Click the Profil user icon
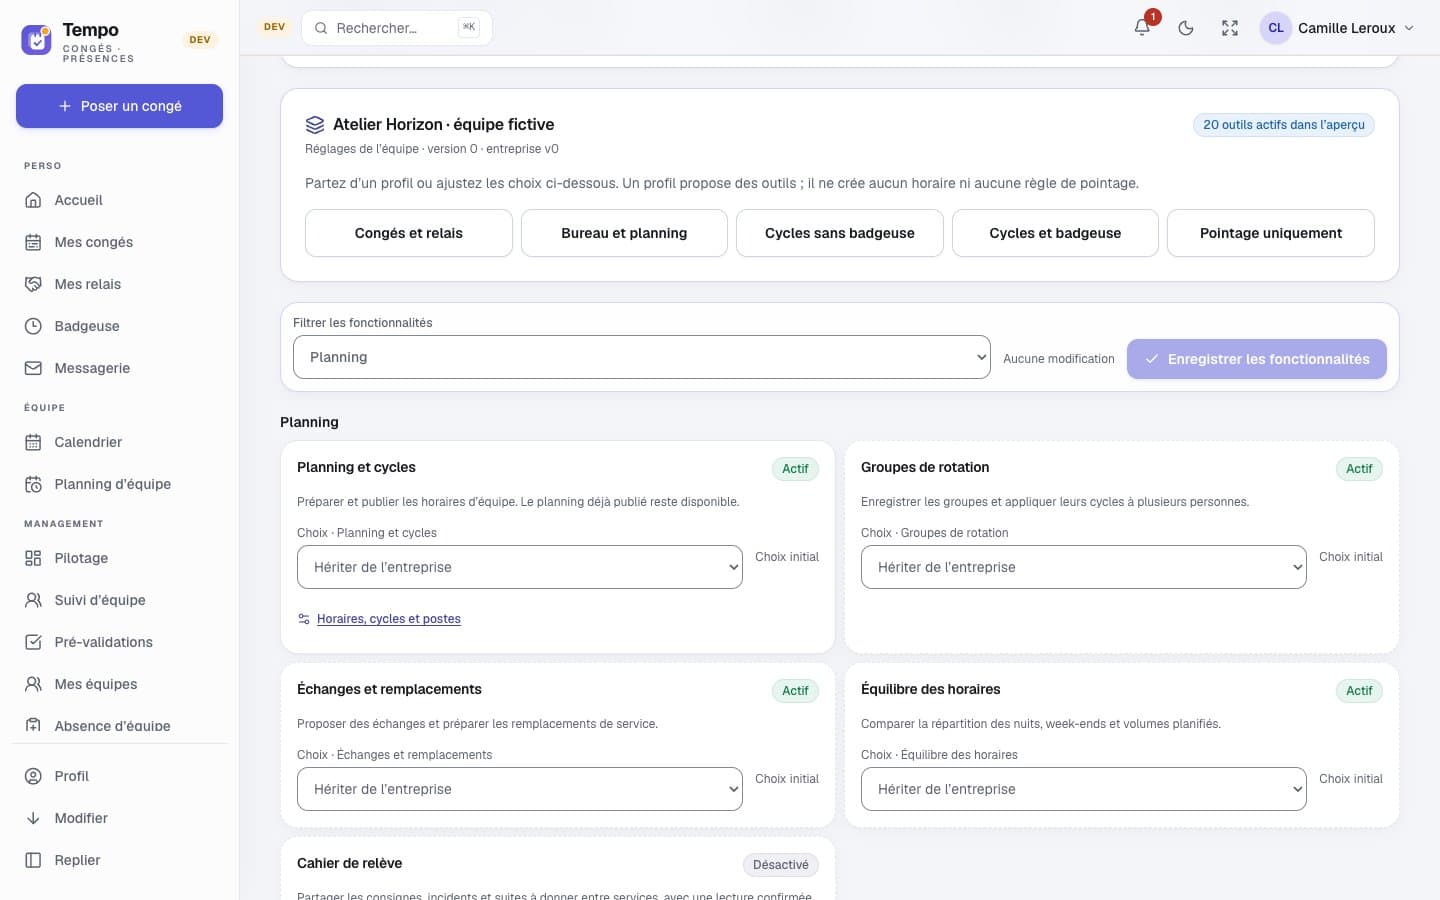 click(x=33, y=776)
